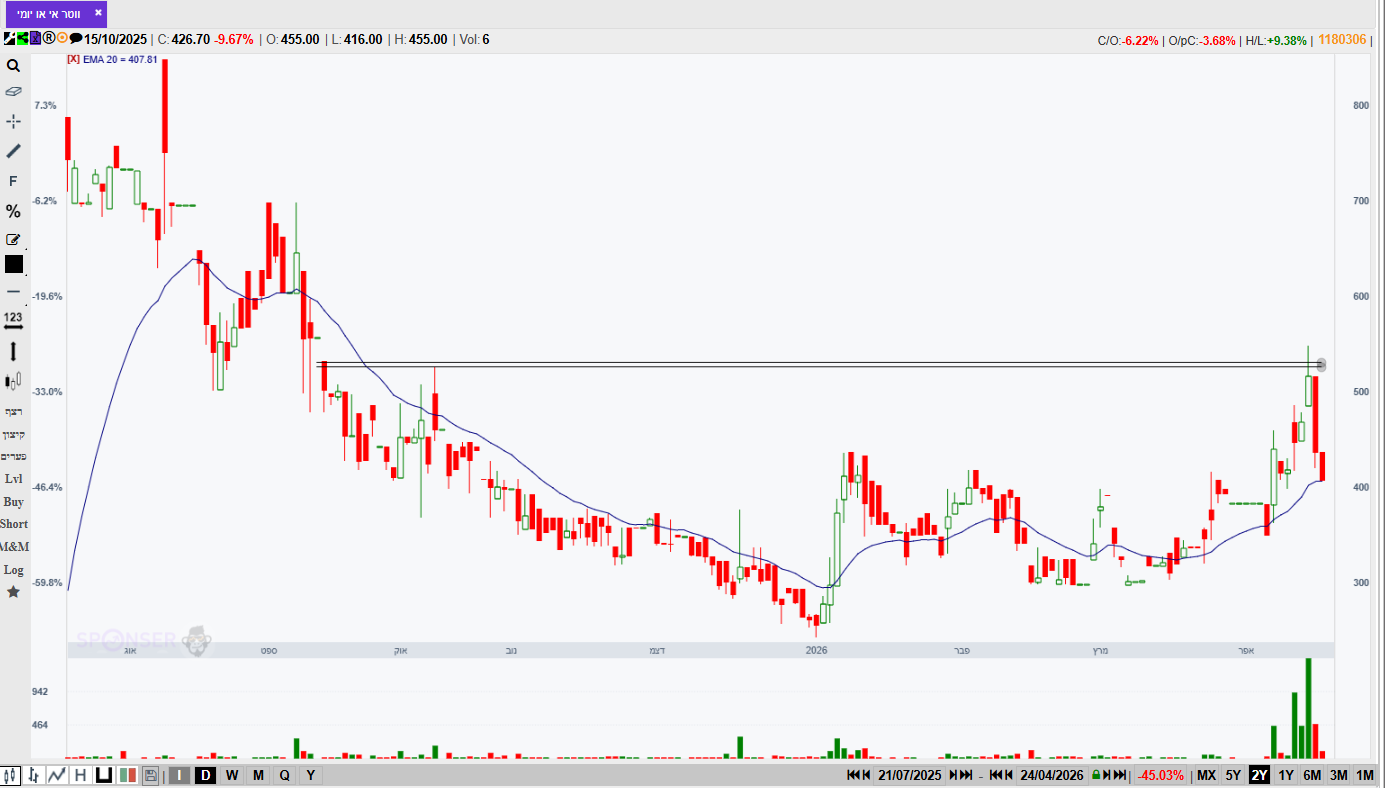Viewport: 1385px width, 788px height.
Task: Select the 2Y range
Action: point(1259,775)
